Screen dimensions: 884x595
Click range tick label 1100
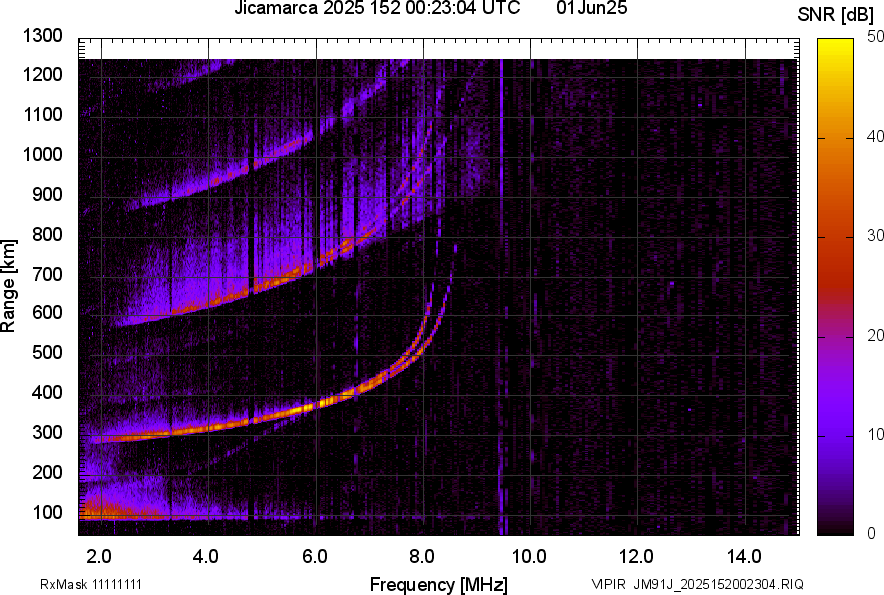pos(43,114)
